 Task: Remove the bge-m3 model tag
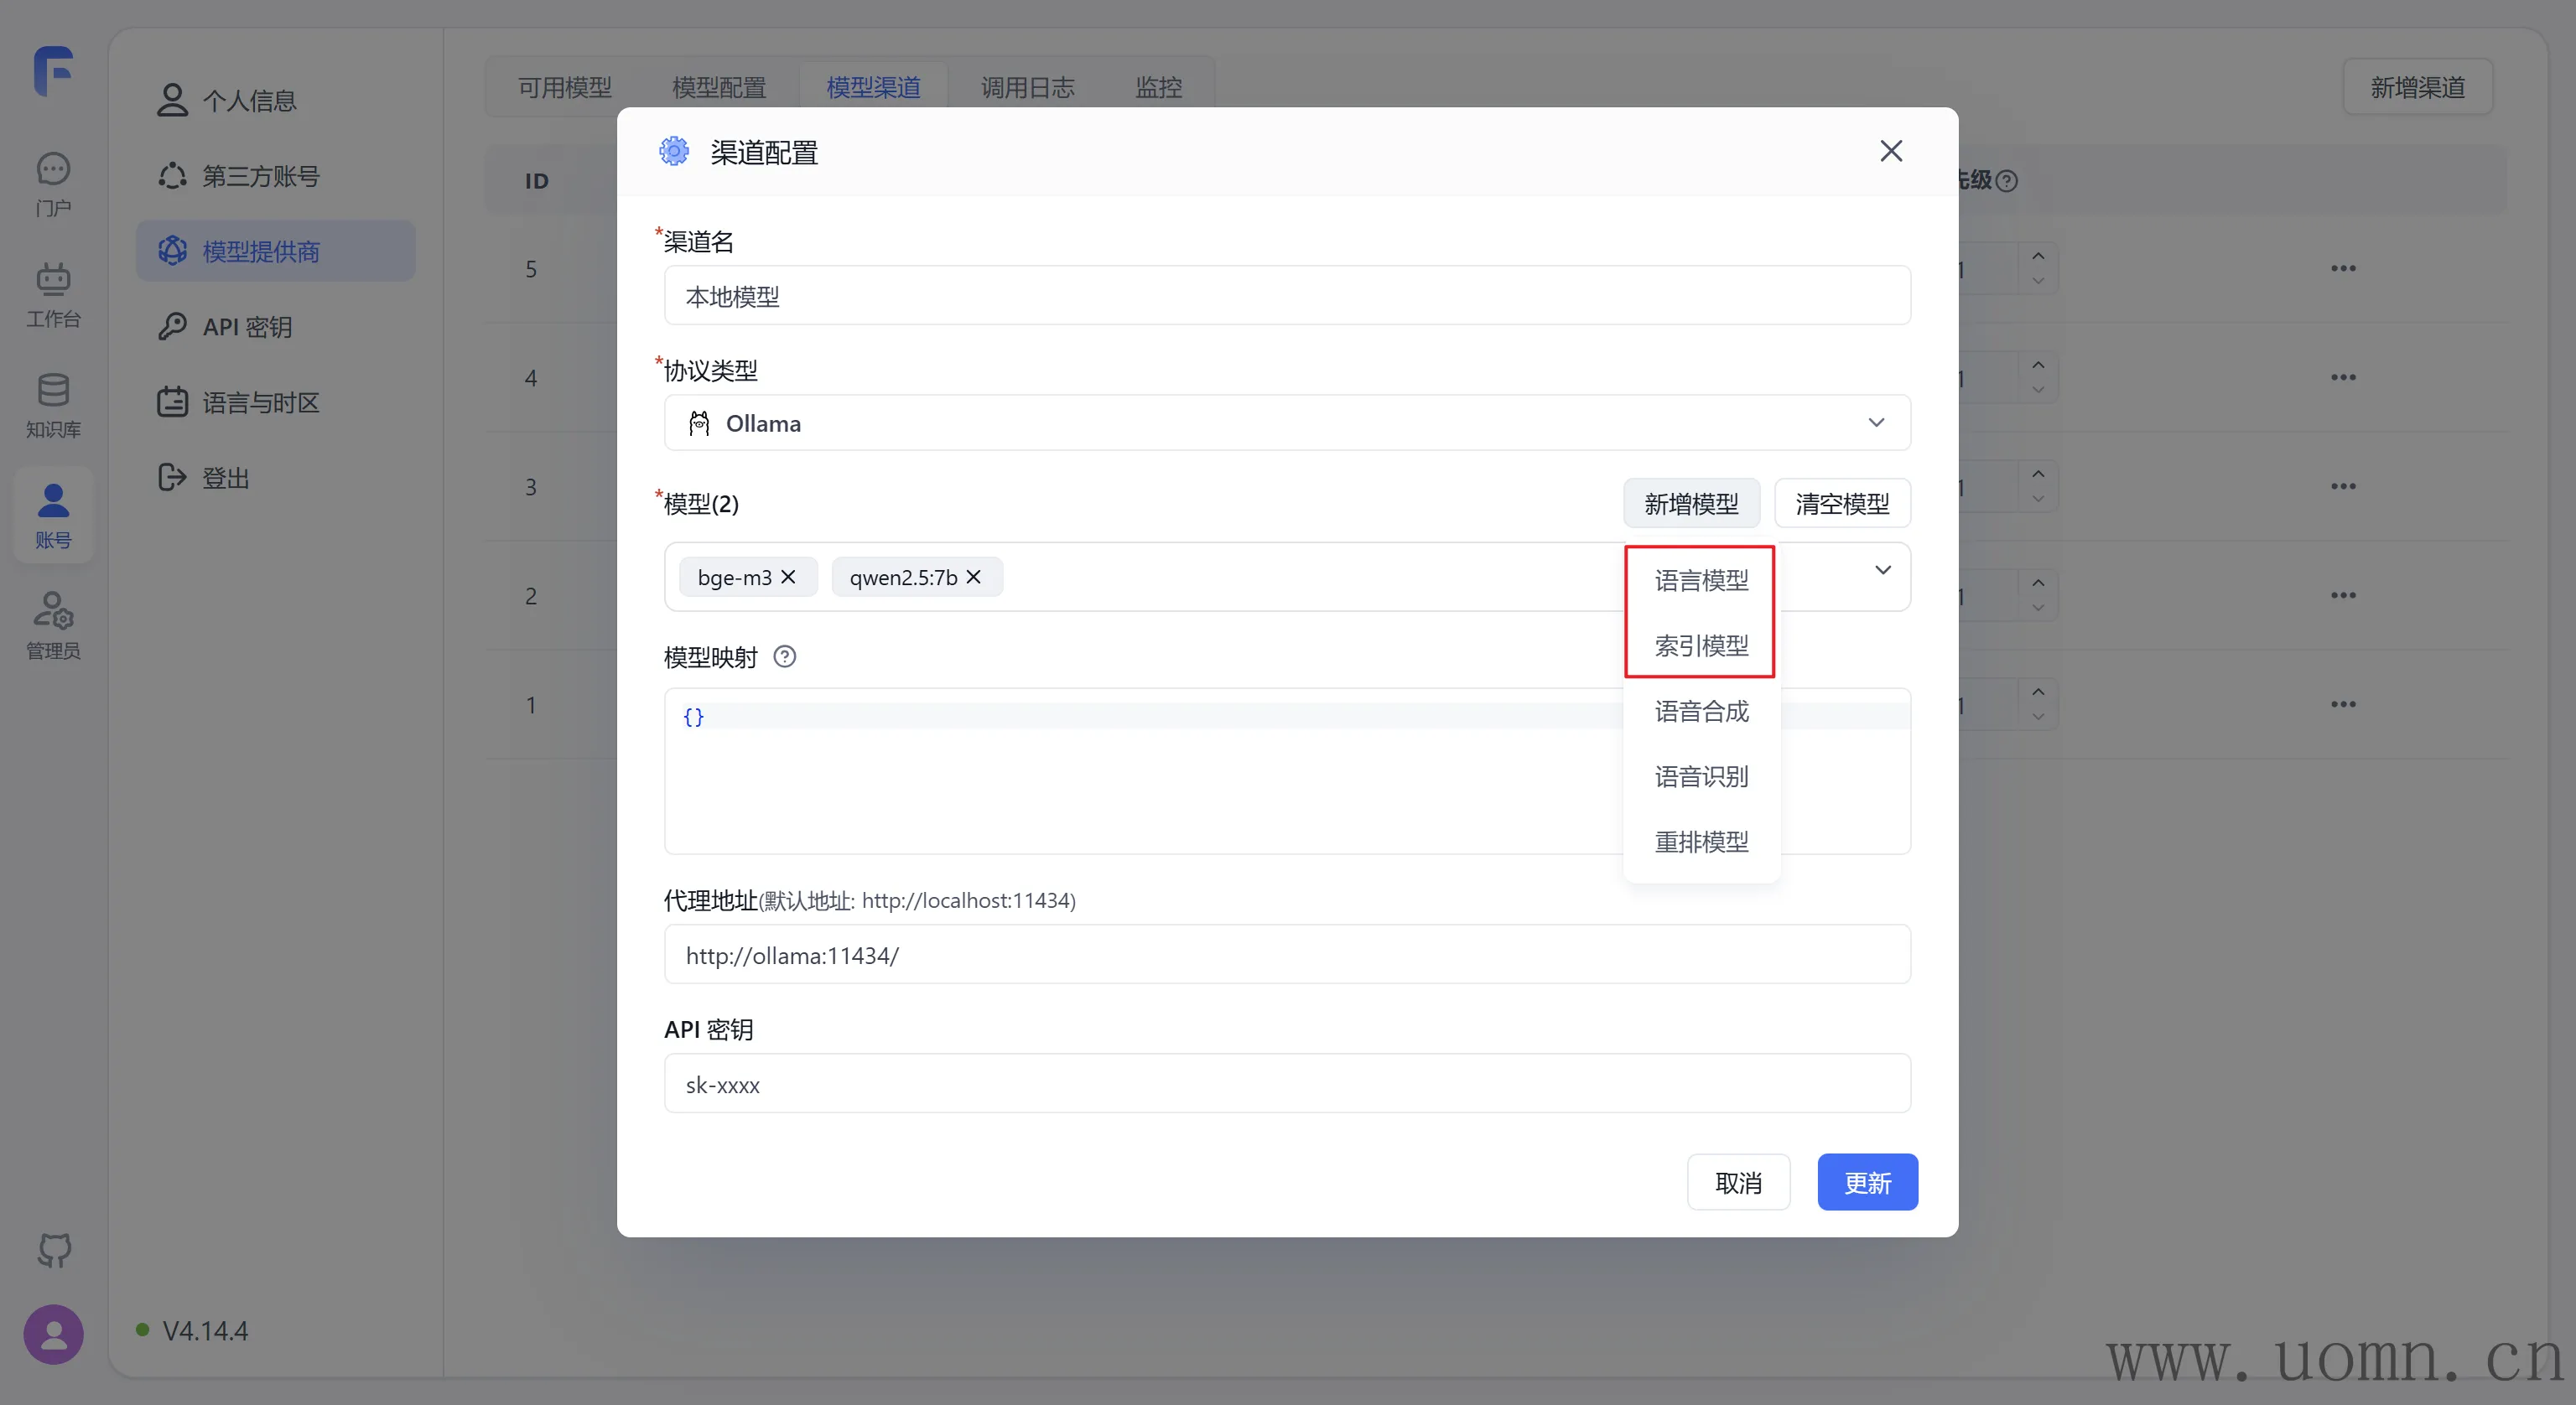click(788, 577)
